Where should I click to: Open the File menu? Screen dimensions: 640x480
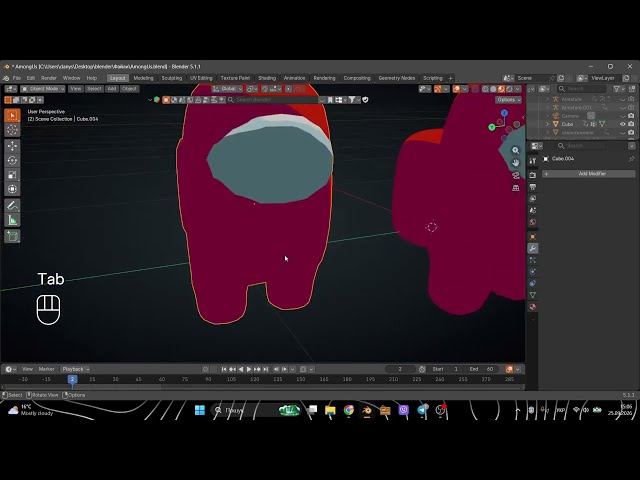pyautogui.click(x=17, y=78)
